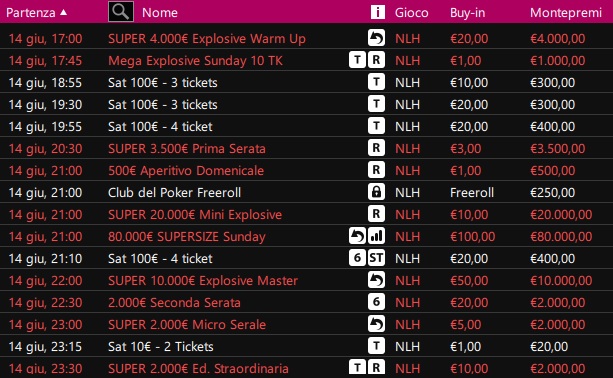Image resolution: width=613 pixels, height=378 pixels.
Task: Click the ST icon on 21:10 satellite row
Action: click(376, 258)
